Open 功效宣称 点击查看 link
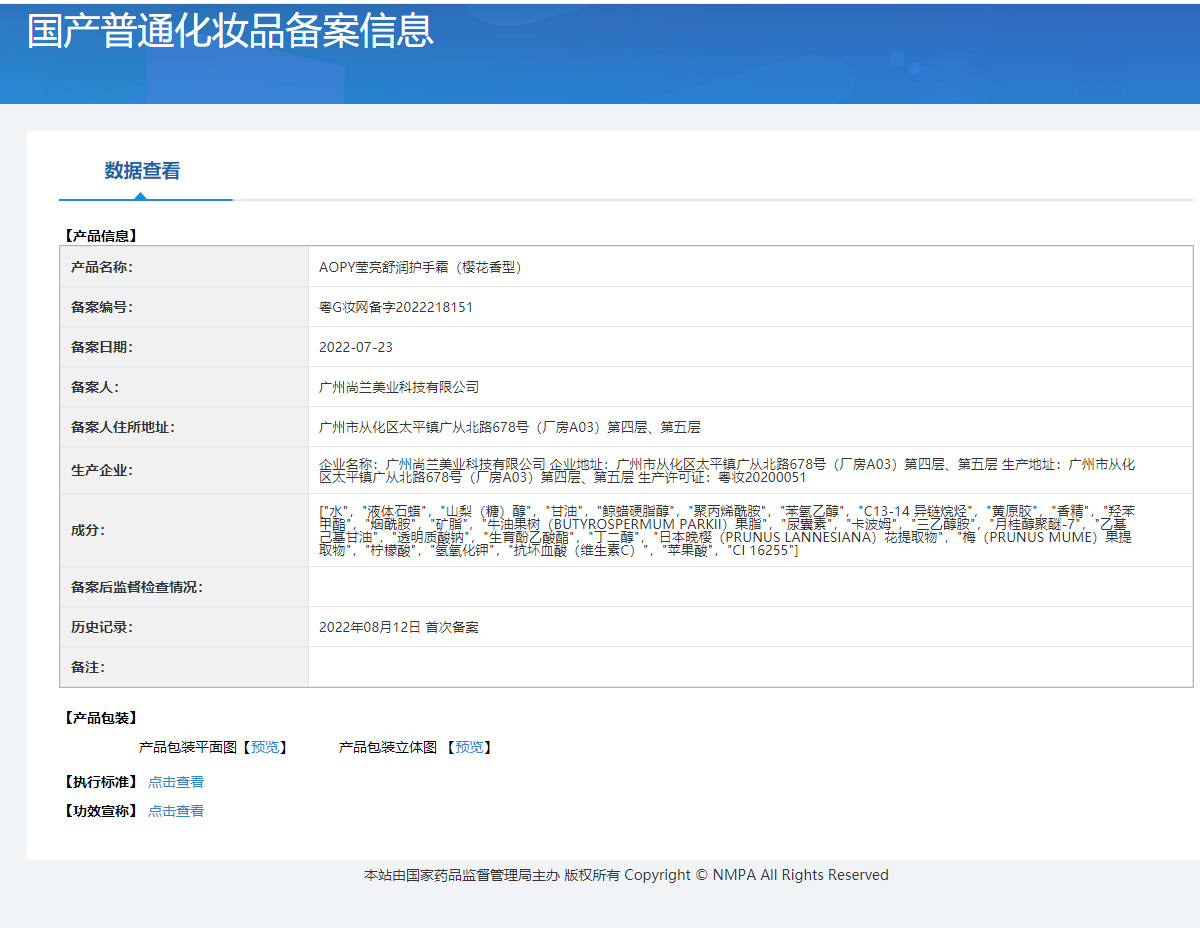 click(x=176, y=811)
